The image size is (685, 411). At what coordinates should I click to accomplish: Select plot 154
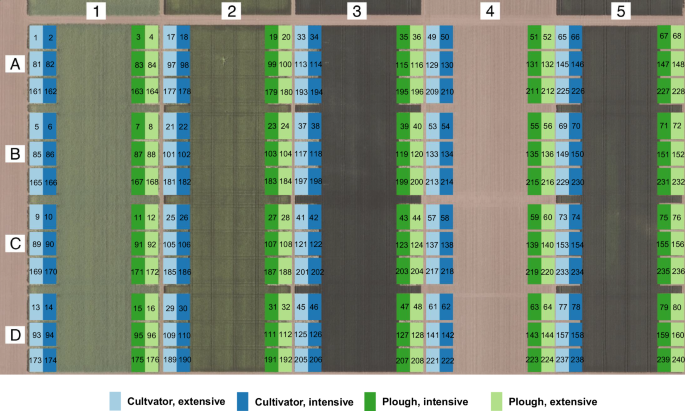(x=576, y=245)
